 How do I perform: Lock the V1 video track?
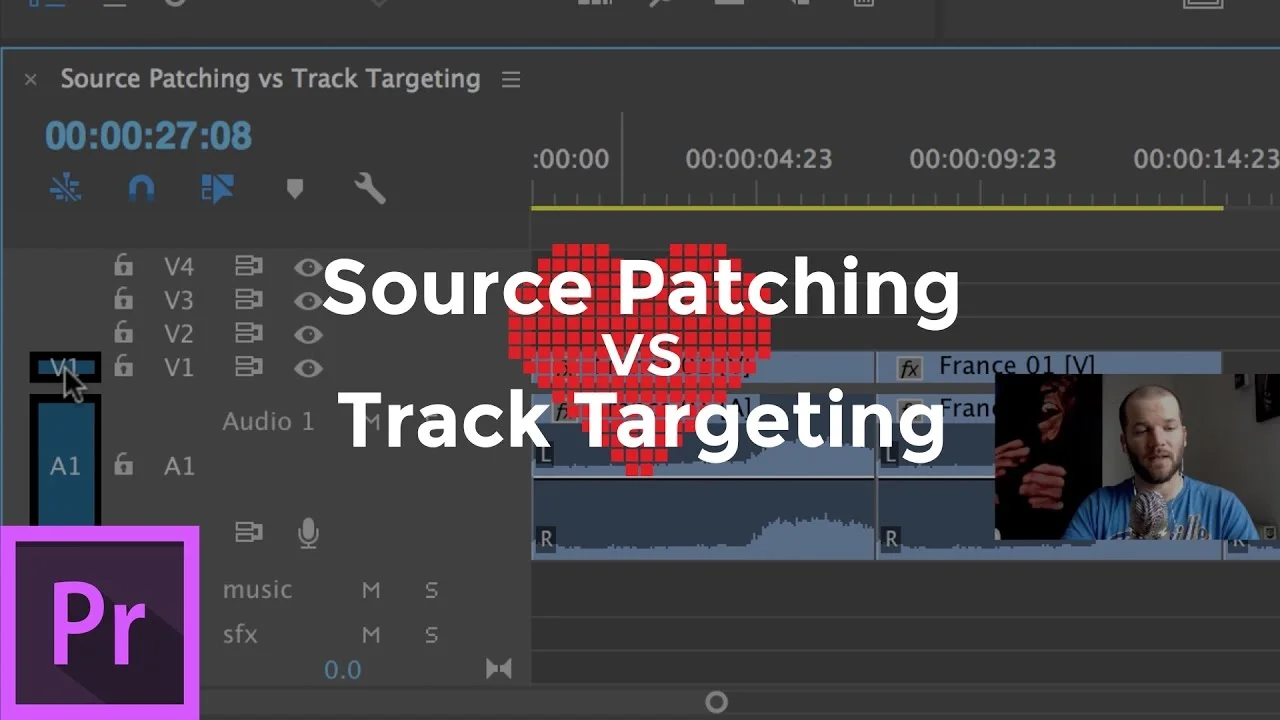[123, 368]
